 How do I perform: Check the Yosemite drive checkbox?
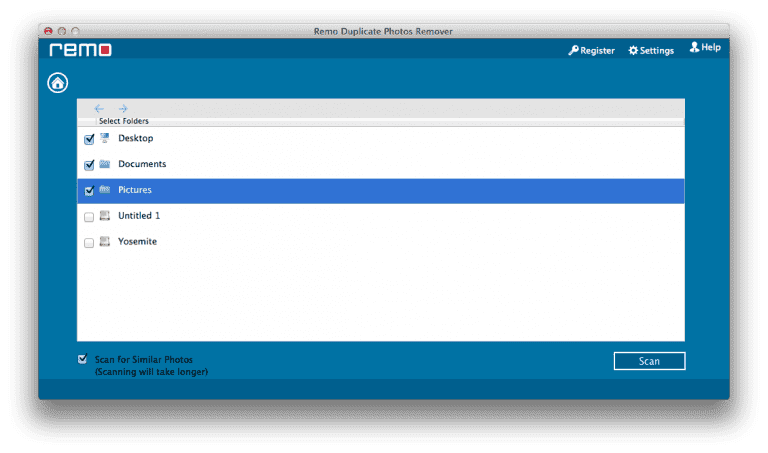click(89, 243)
